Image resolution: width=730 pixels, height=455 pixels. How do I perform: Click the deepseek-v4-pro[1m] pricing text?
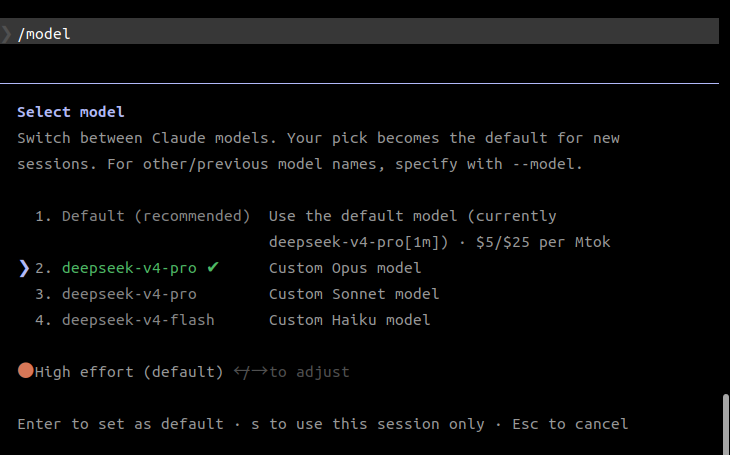(439, 242)
